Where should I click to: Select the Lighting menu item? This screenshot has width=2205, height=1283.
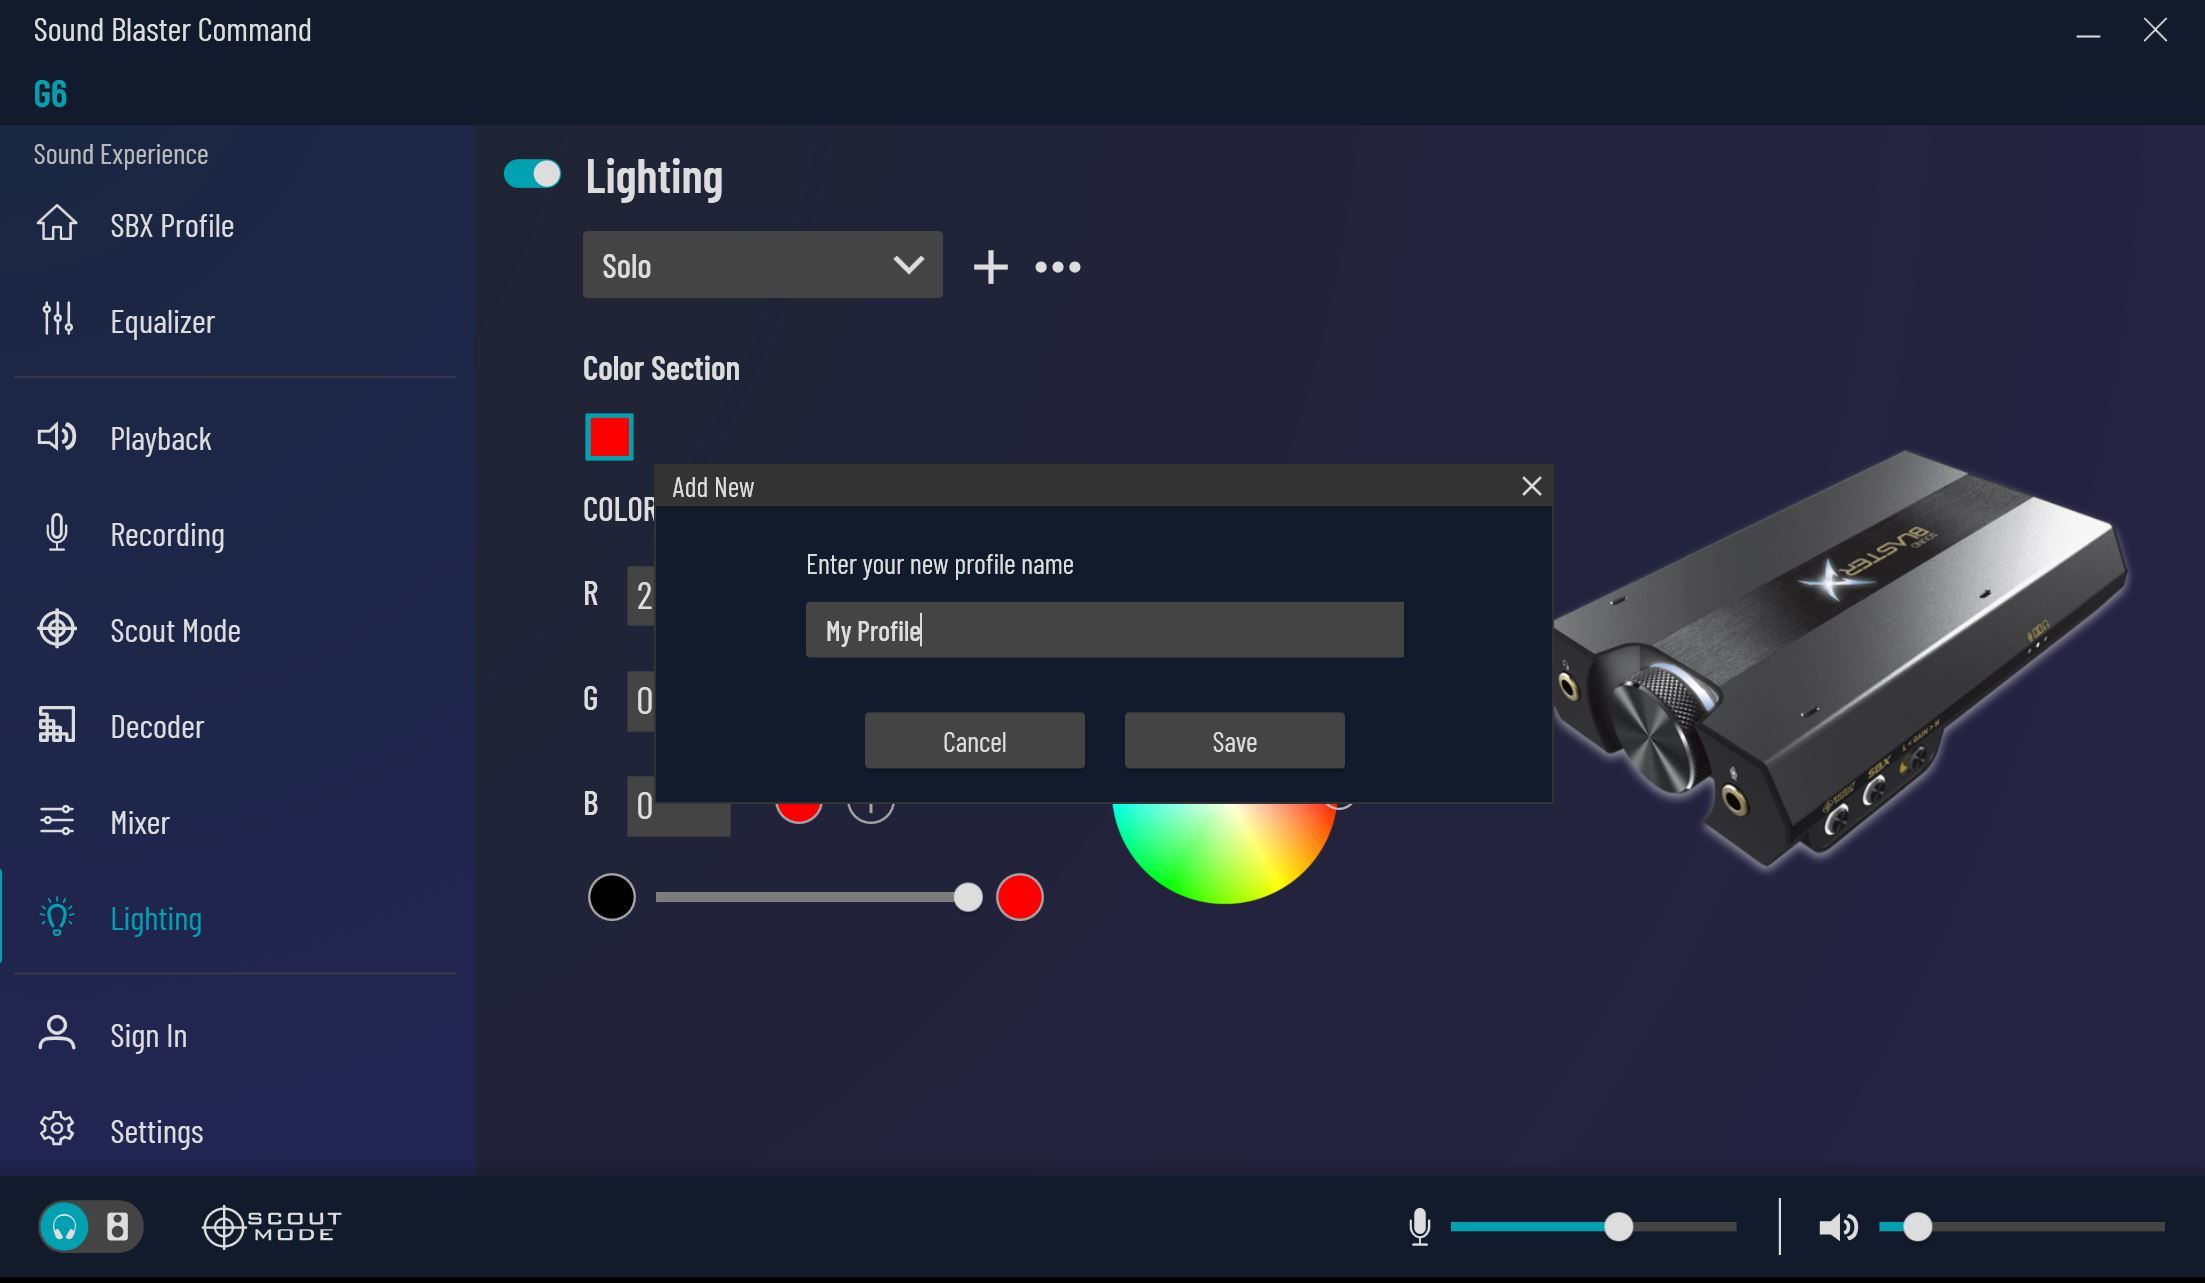(x=156, y=919)
